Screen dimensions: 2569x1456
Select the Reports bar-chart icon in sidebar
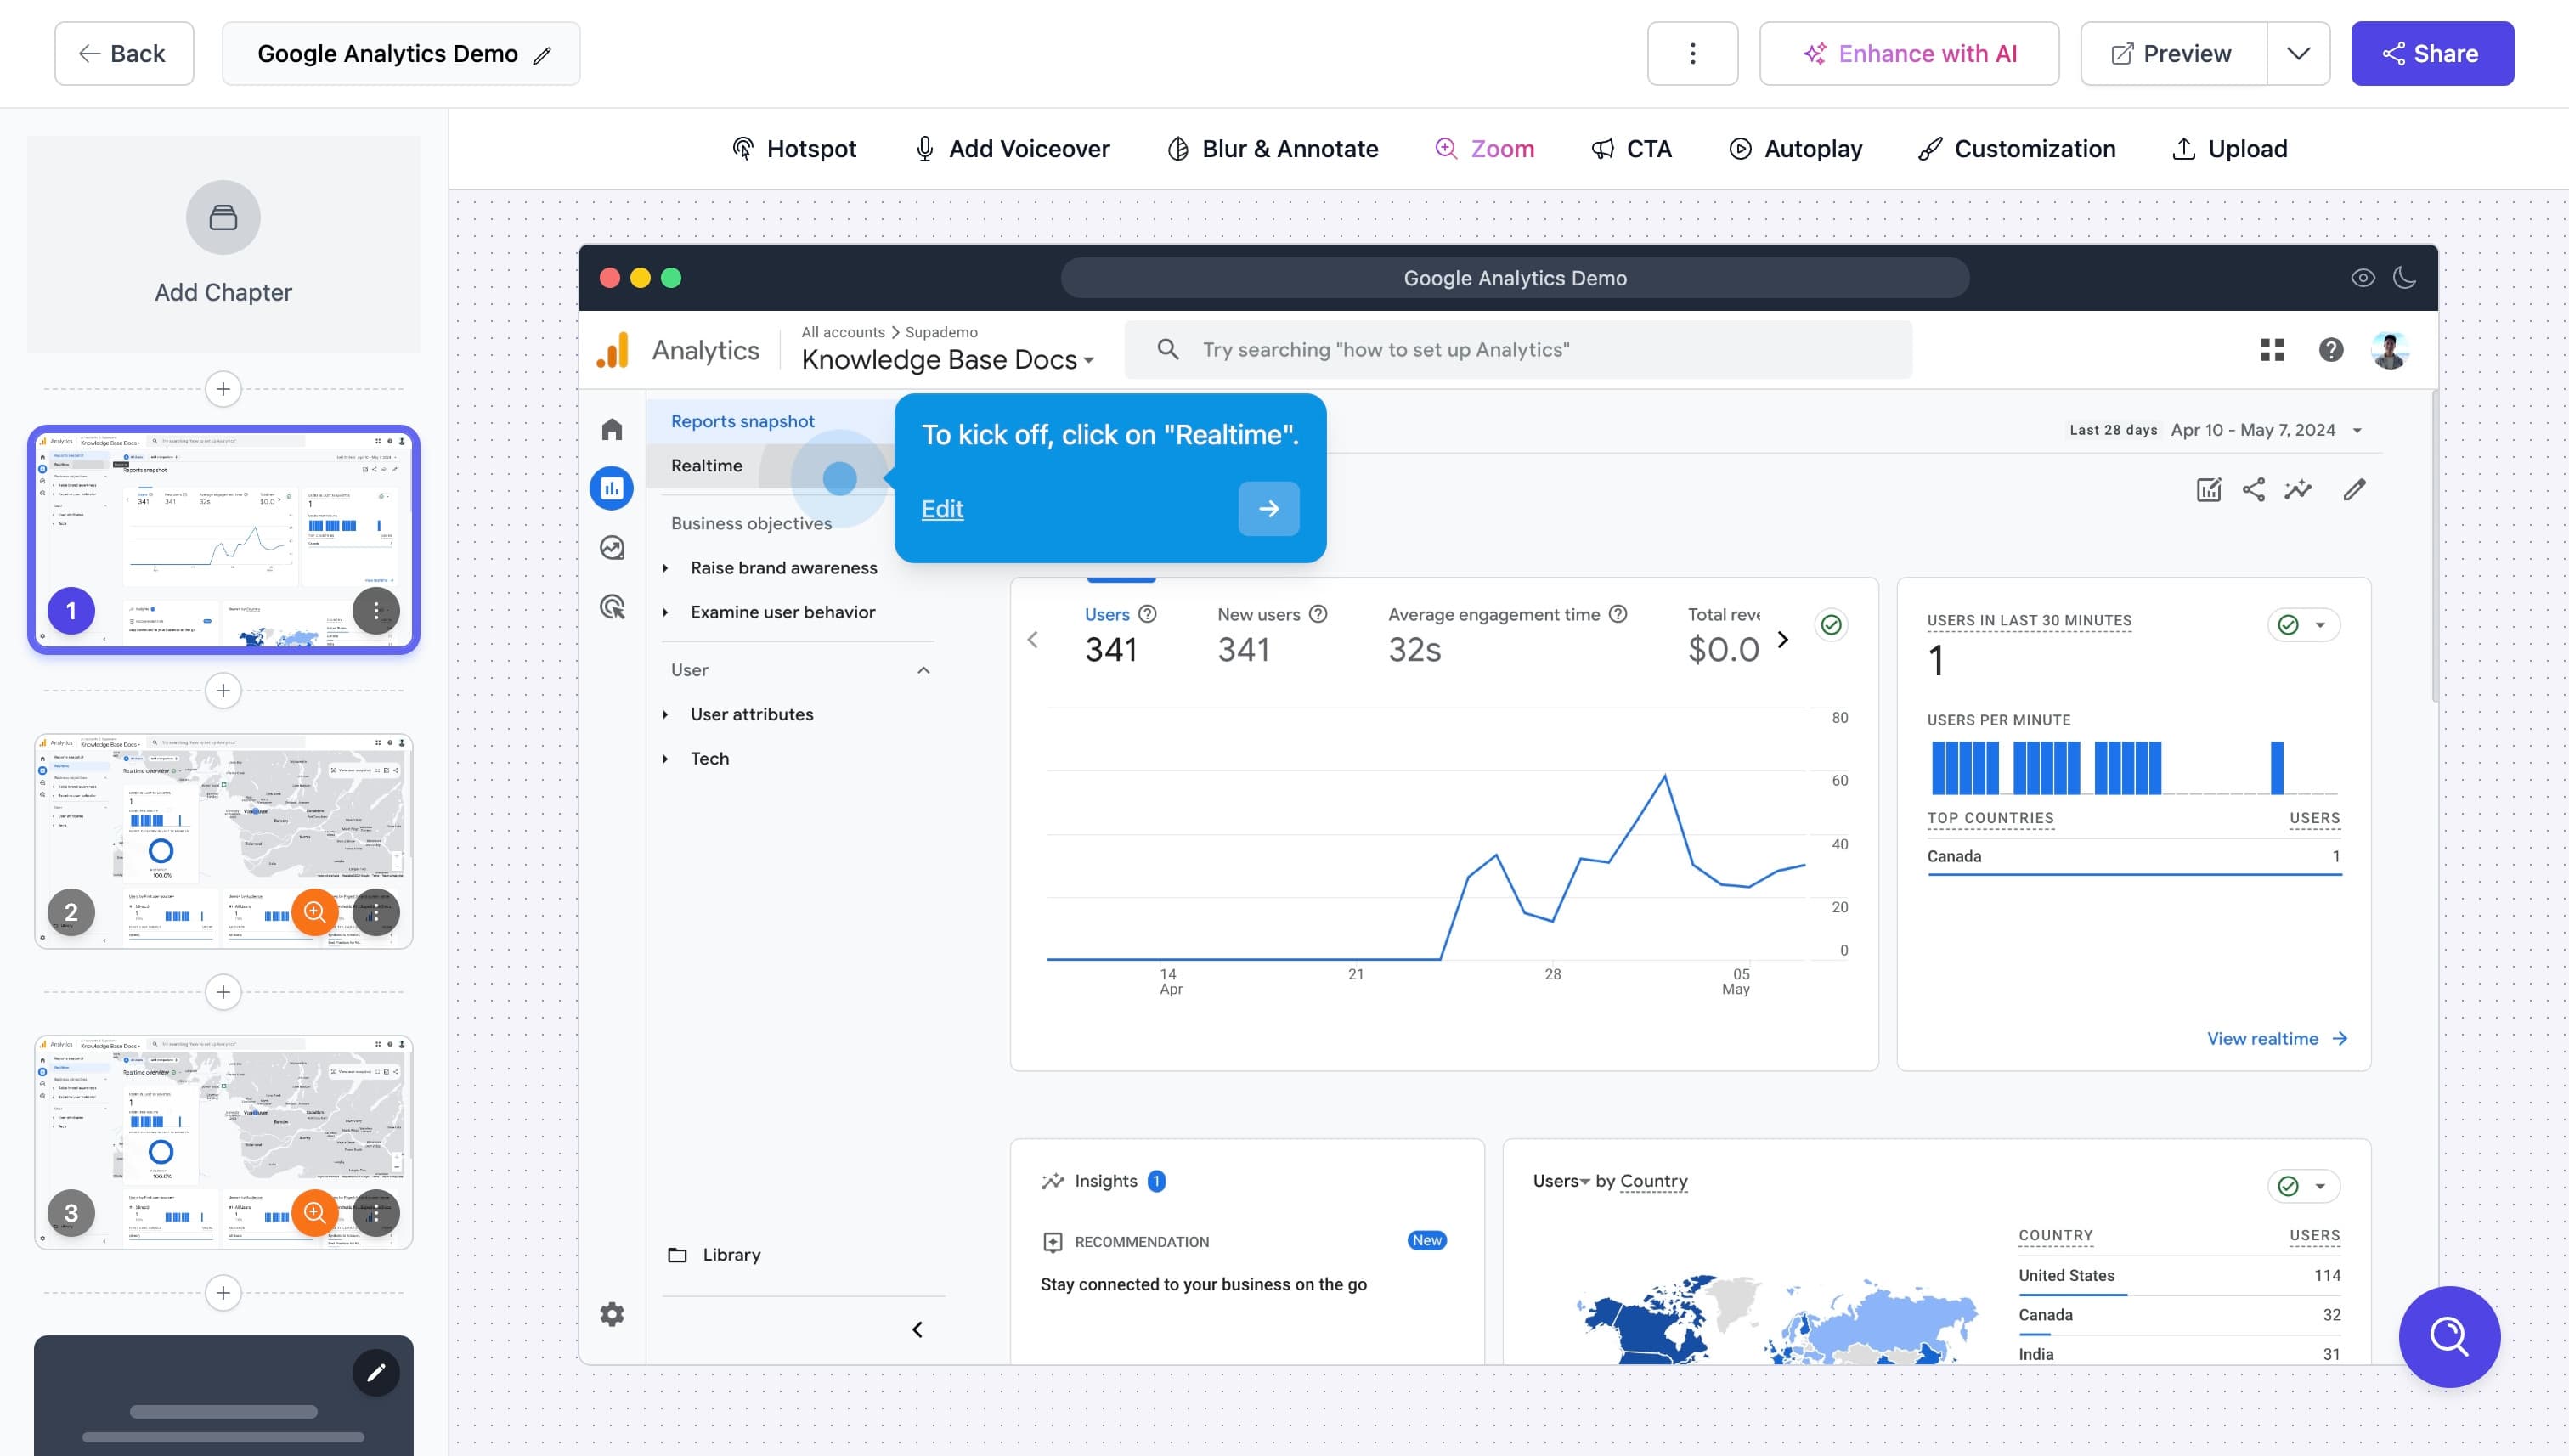point(612,488)
